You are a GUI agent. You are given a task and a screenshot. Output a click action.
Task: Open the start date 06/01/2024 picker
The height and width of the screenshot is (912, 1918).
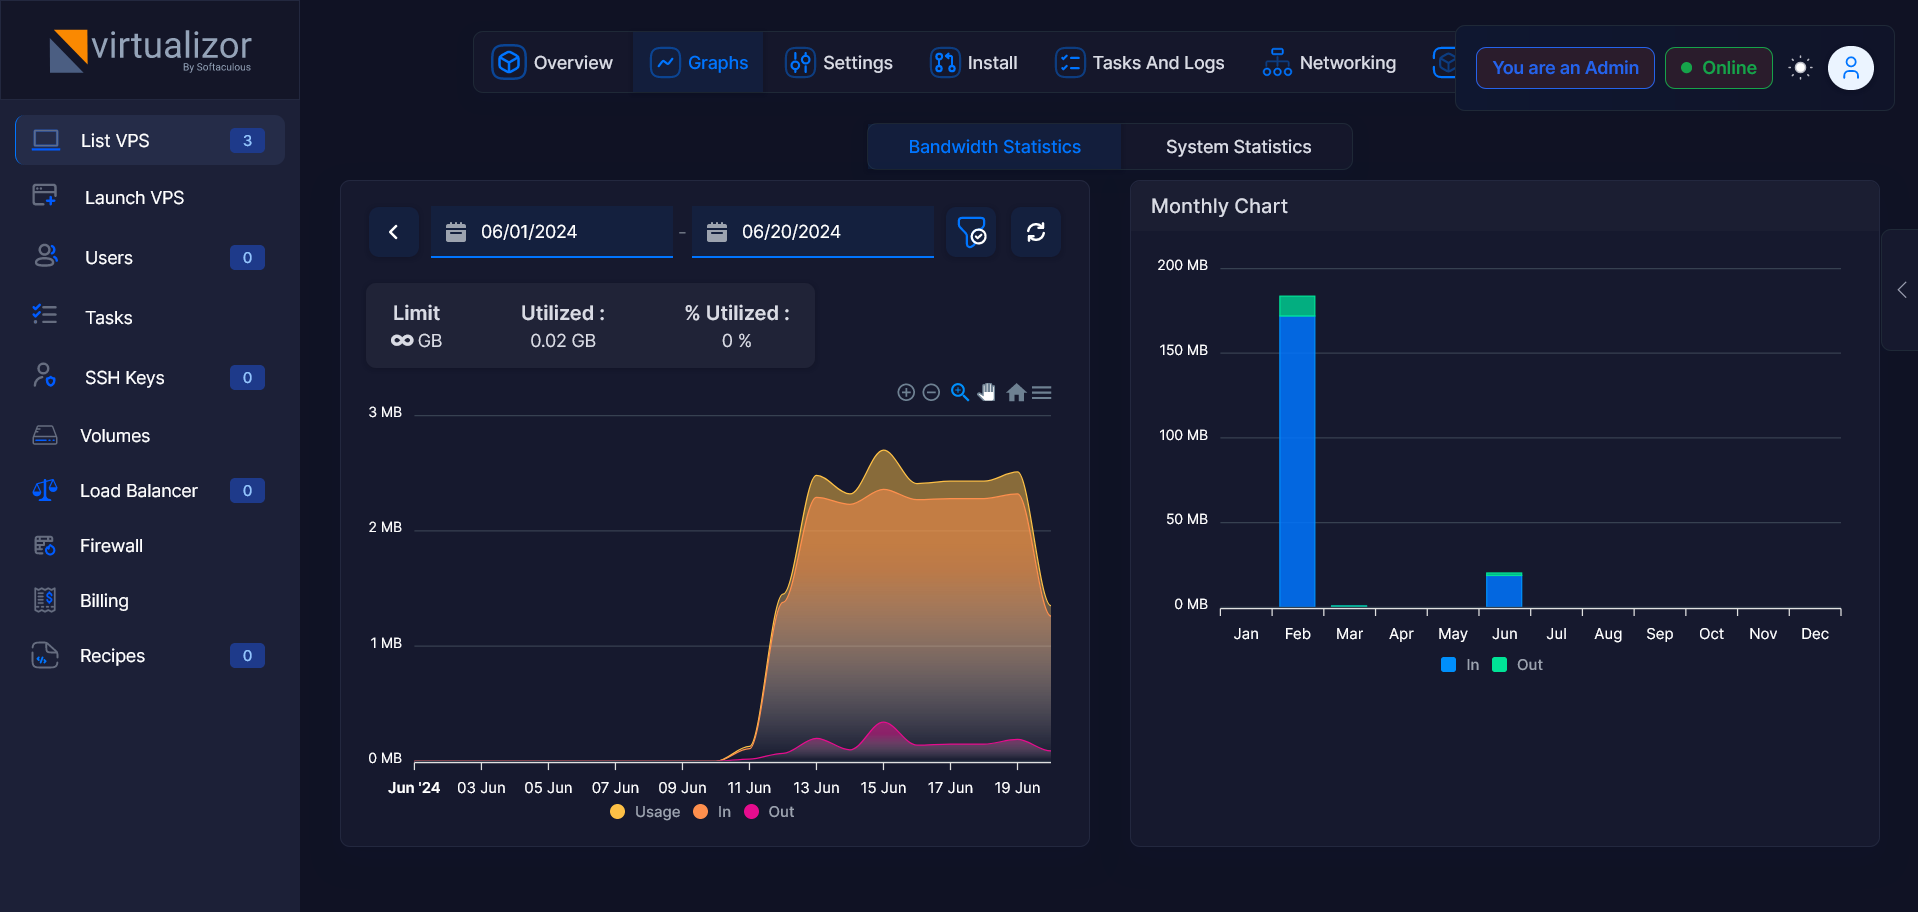coord(552,232)
